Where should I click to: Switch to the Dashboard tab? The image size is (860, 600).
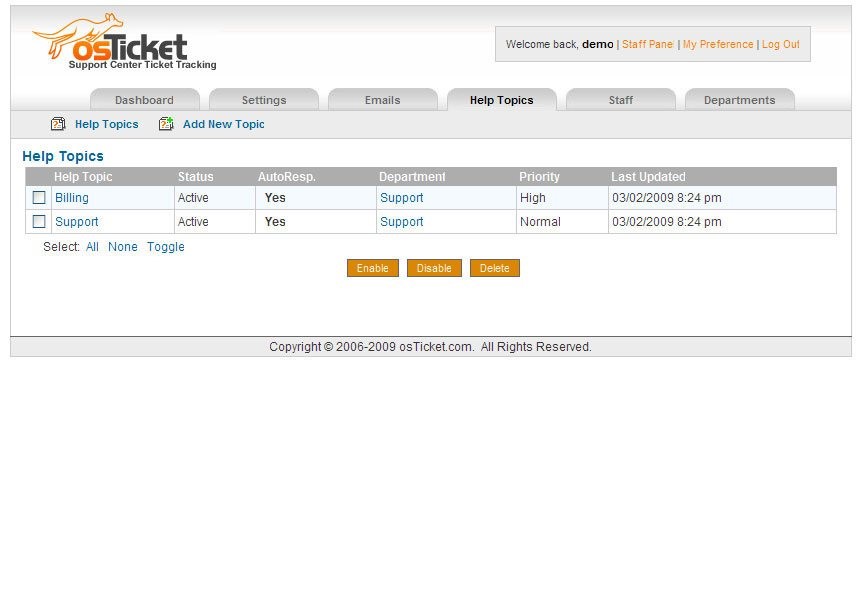click(144, 99)
